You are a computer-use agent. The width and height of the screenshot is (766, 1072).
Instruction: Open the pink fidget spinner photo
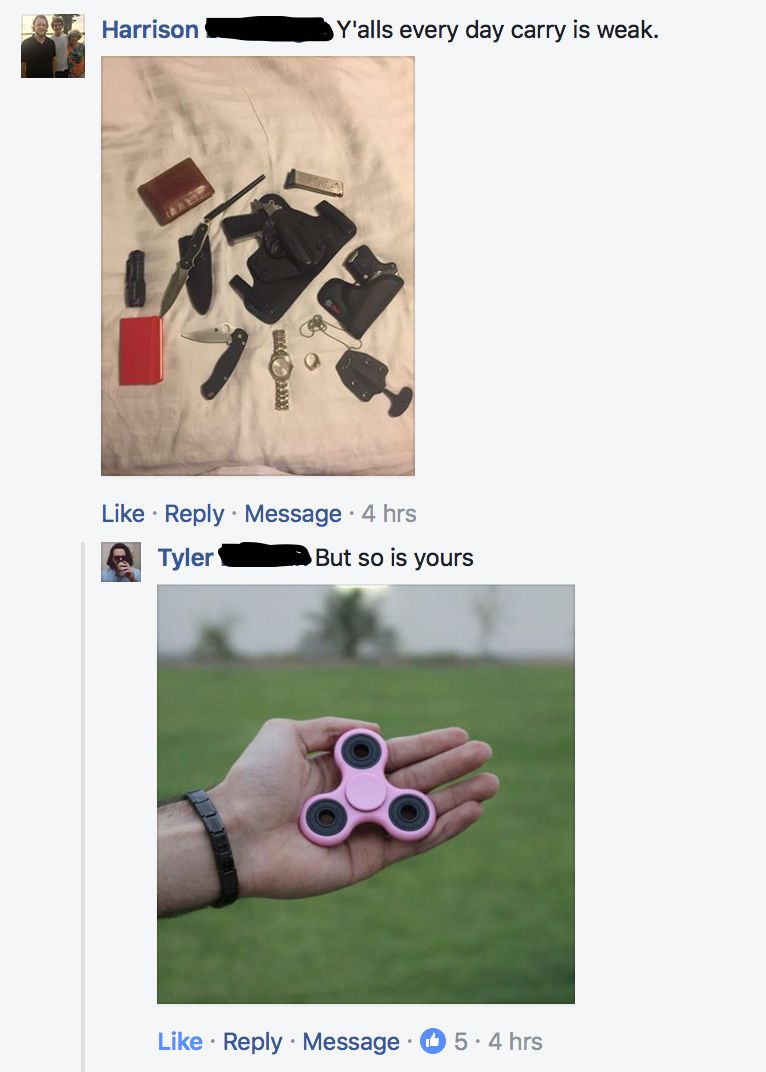click(366, 794)
